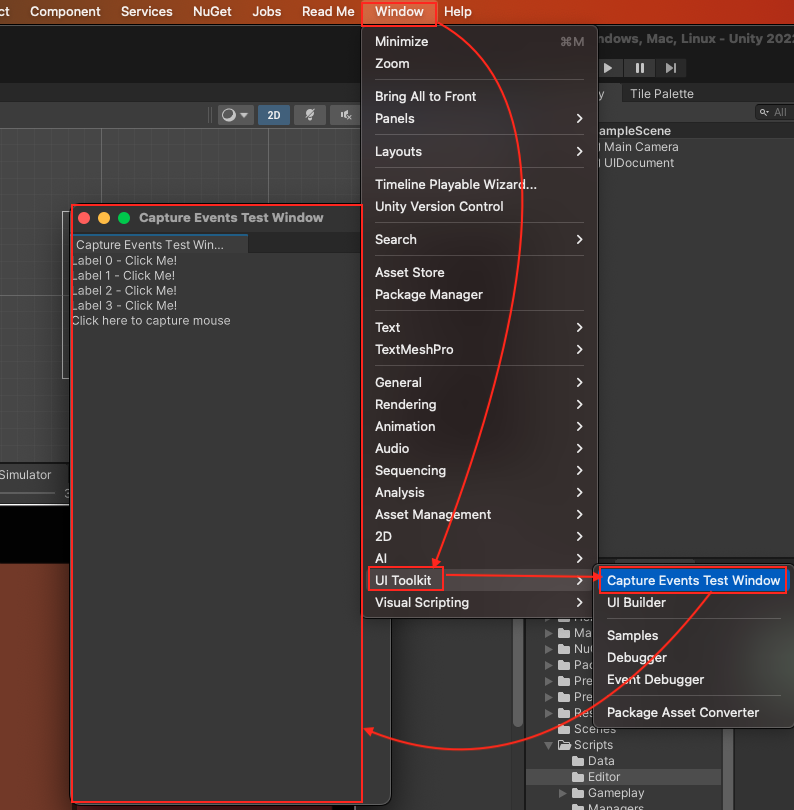
Task: Click the Step frame button
Action: 671,68
